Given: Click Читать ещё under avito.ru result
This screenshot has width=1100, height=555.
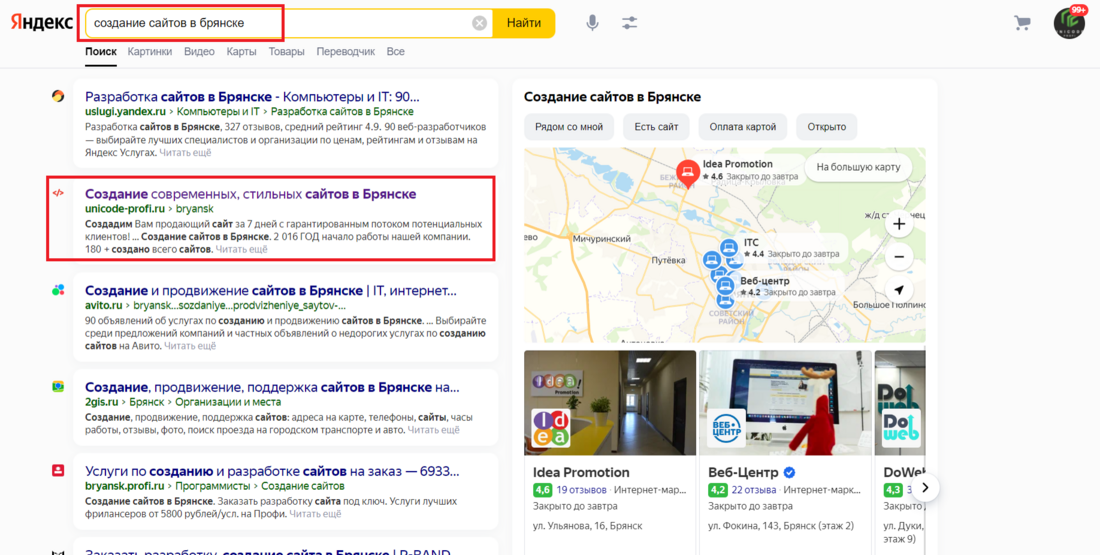Looking at the screenshot, I should tap(190, 346).
